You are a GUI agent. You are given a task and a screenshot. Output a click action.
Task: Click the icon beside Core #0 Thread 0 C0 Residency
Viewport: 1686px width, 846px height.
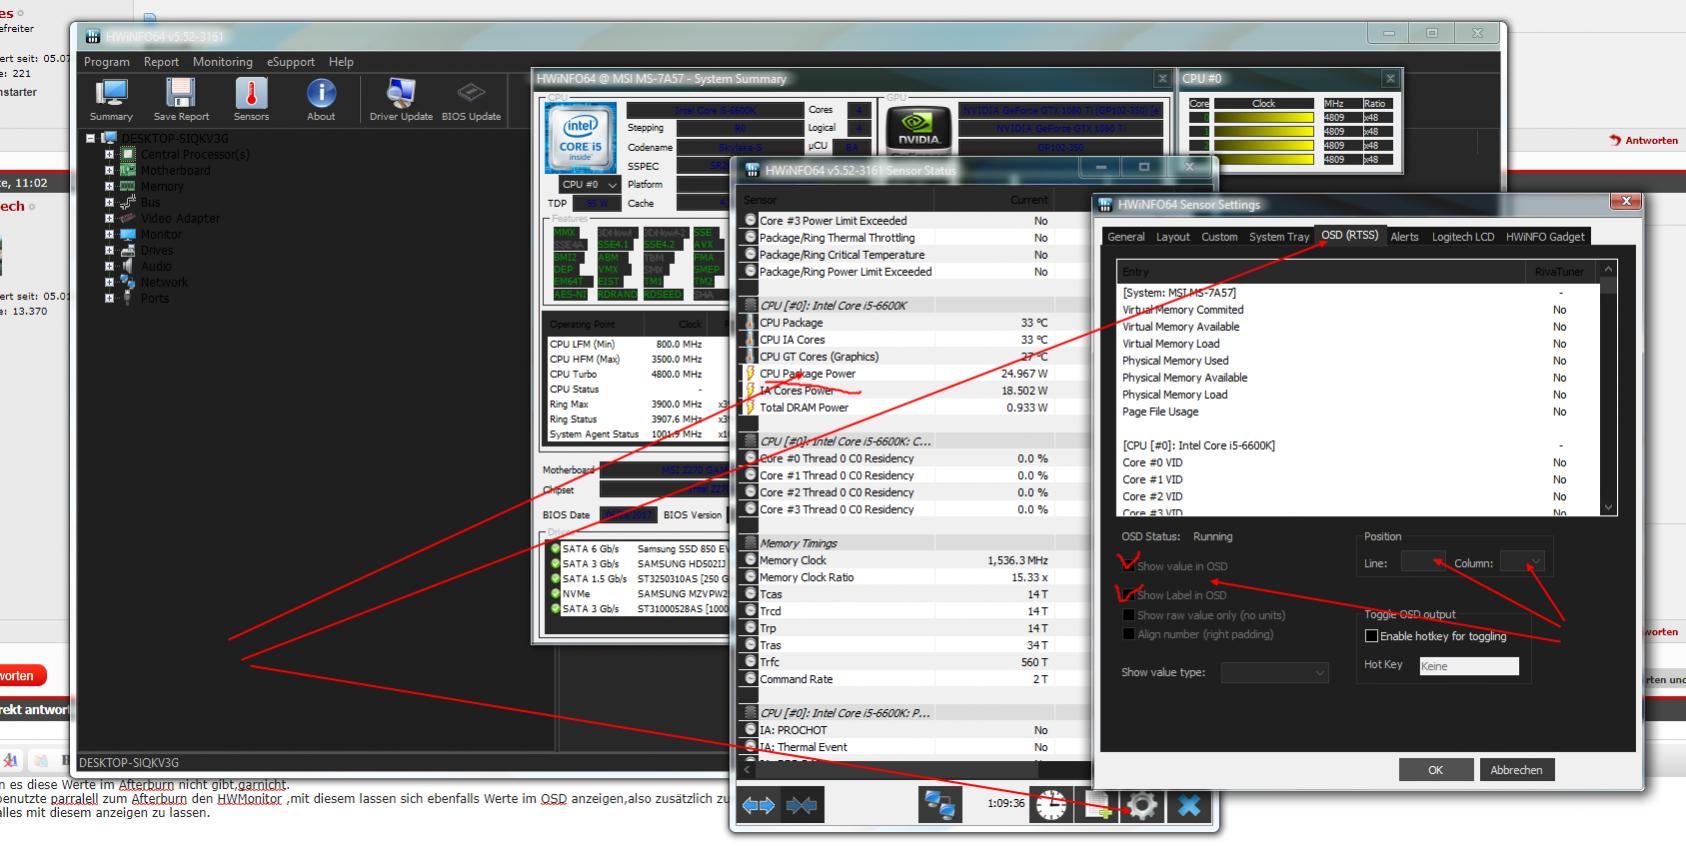point(751,459)
